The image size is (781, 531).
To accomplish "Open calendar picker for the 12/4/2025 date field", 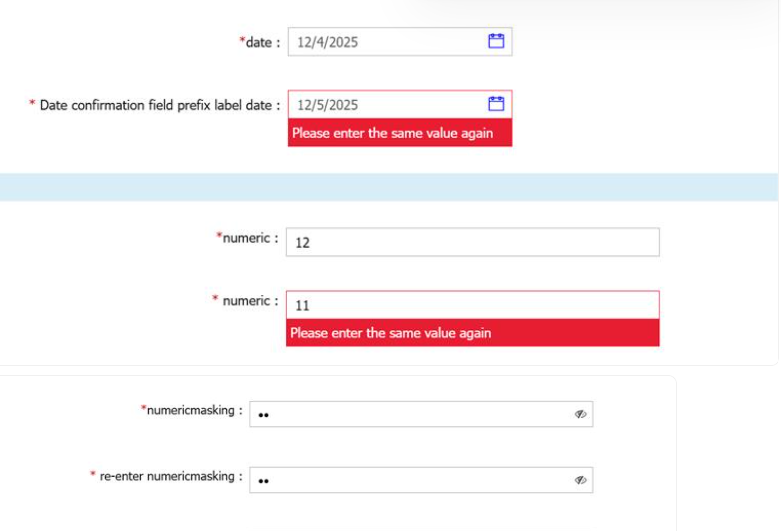I will (495, 41).
